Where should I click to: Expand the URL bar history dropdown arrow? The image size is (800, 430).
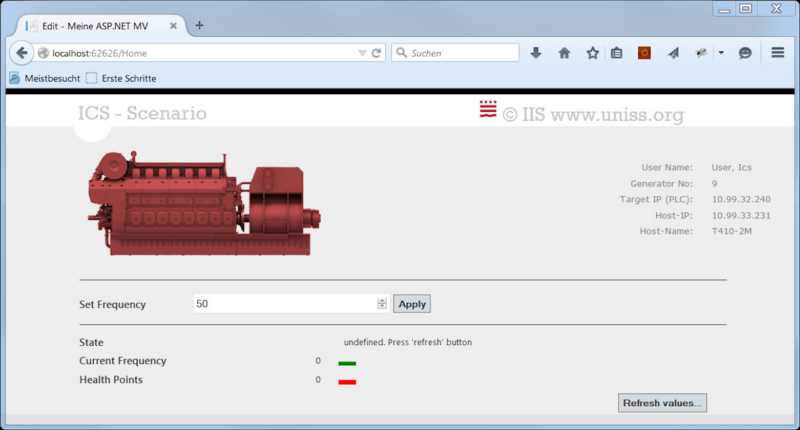point(362,53)
